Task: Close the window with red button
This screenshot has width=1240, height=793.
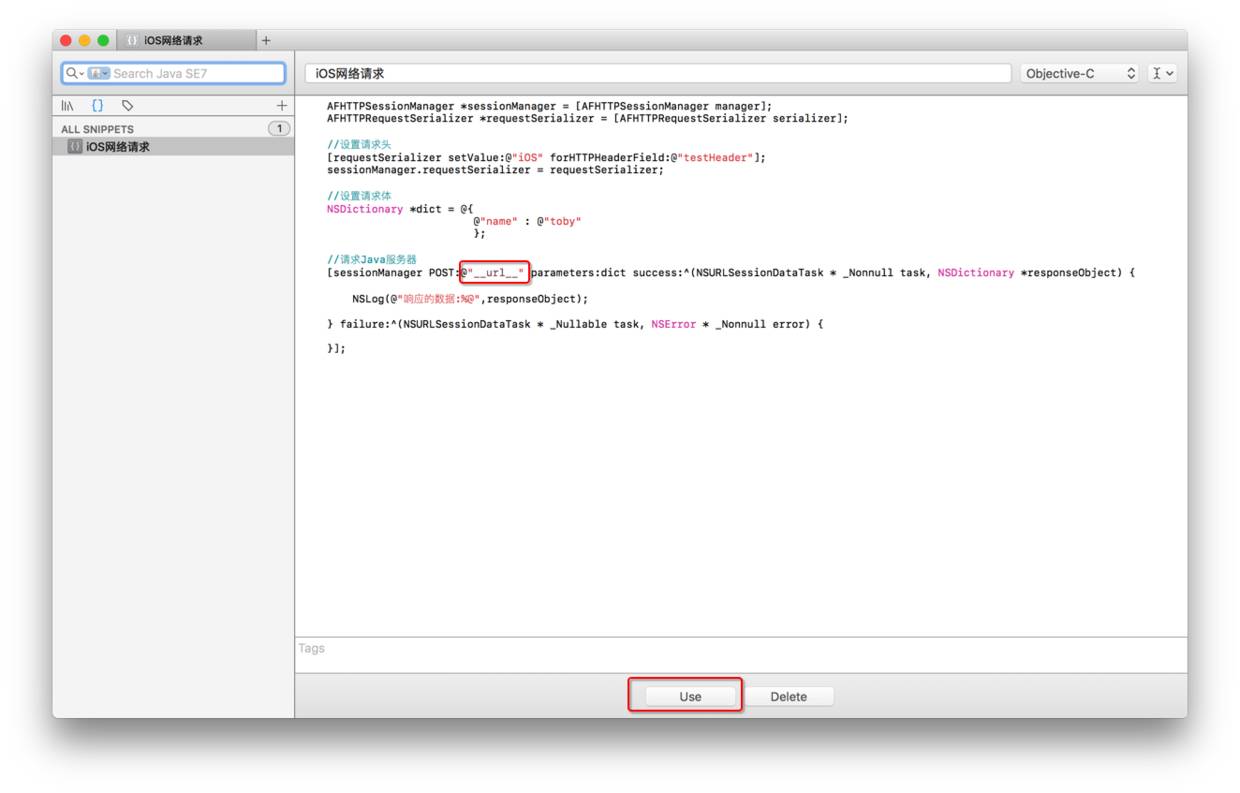Action: click(x=66, y=41)
